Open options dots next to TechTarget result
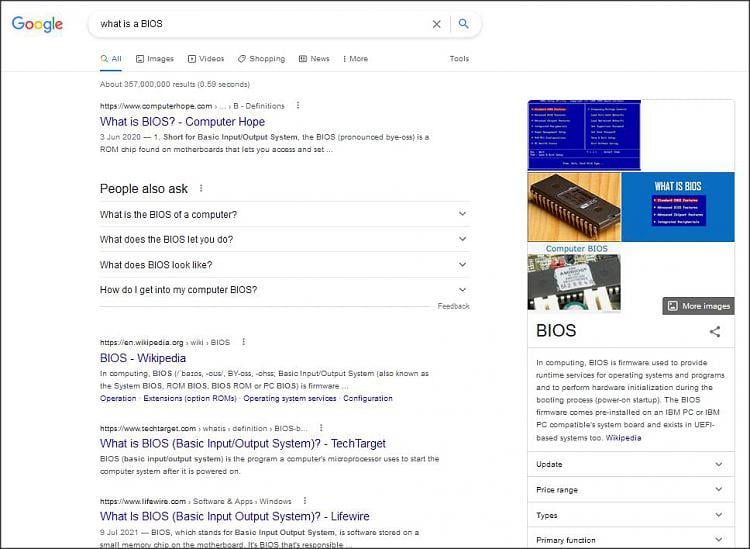Image resolution: width=750 pixels, height=549 pixels. pos(321,428)
